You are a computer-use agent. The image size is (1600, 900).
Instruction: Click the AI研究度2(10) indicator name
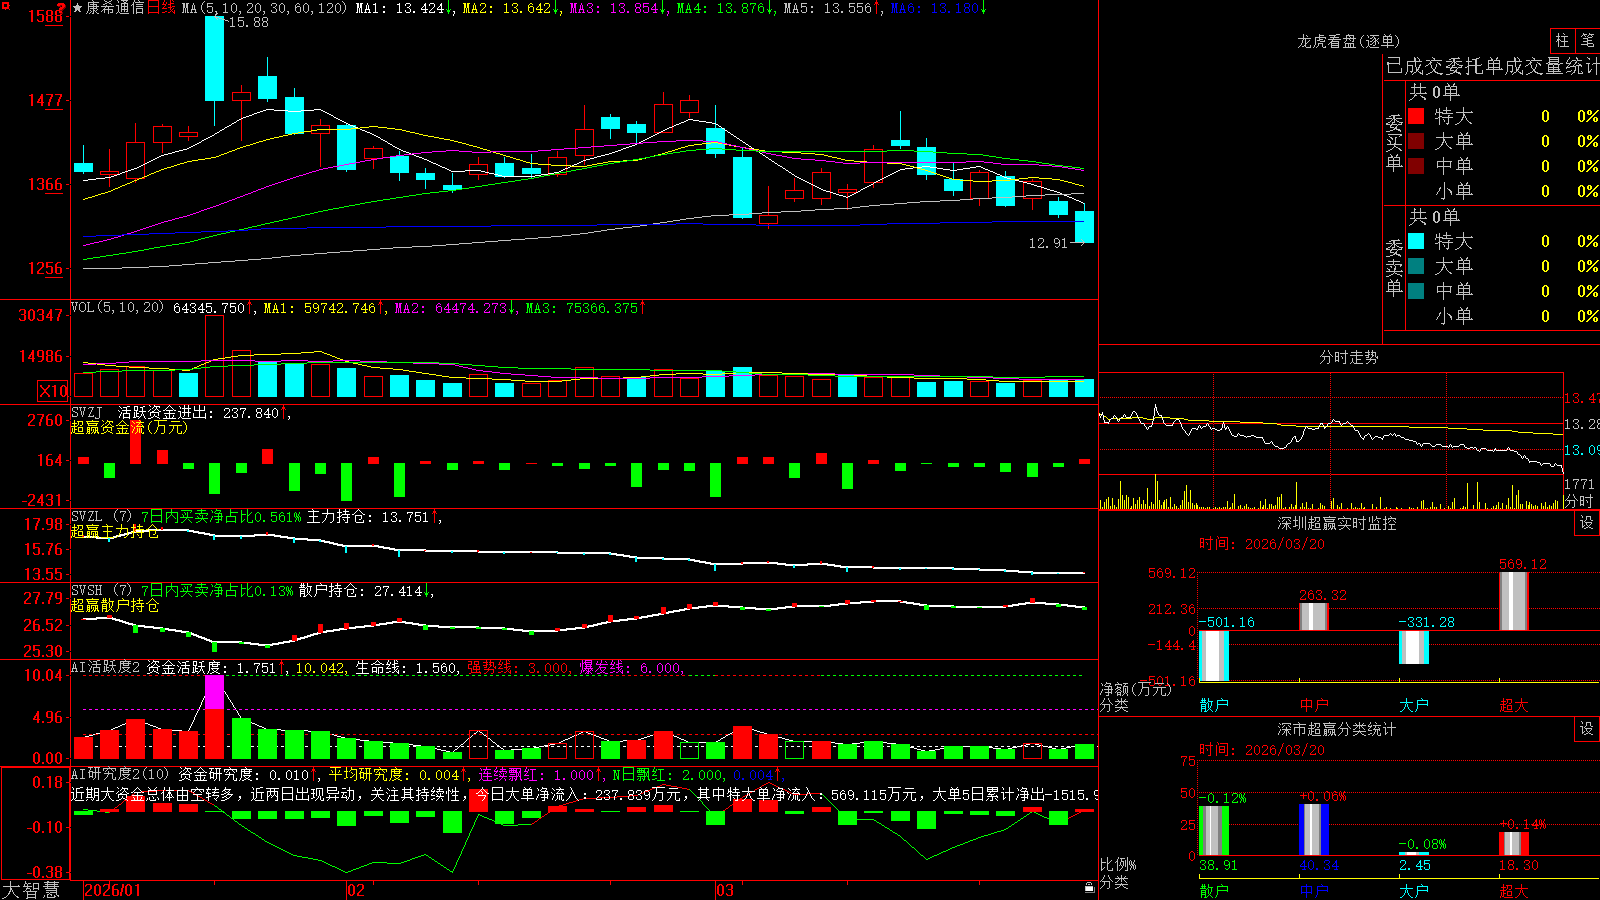coord(121,774)
